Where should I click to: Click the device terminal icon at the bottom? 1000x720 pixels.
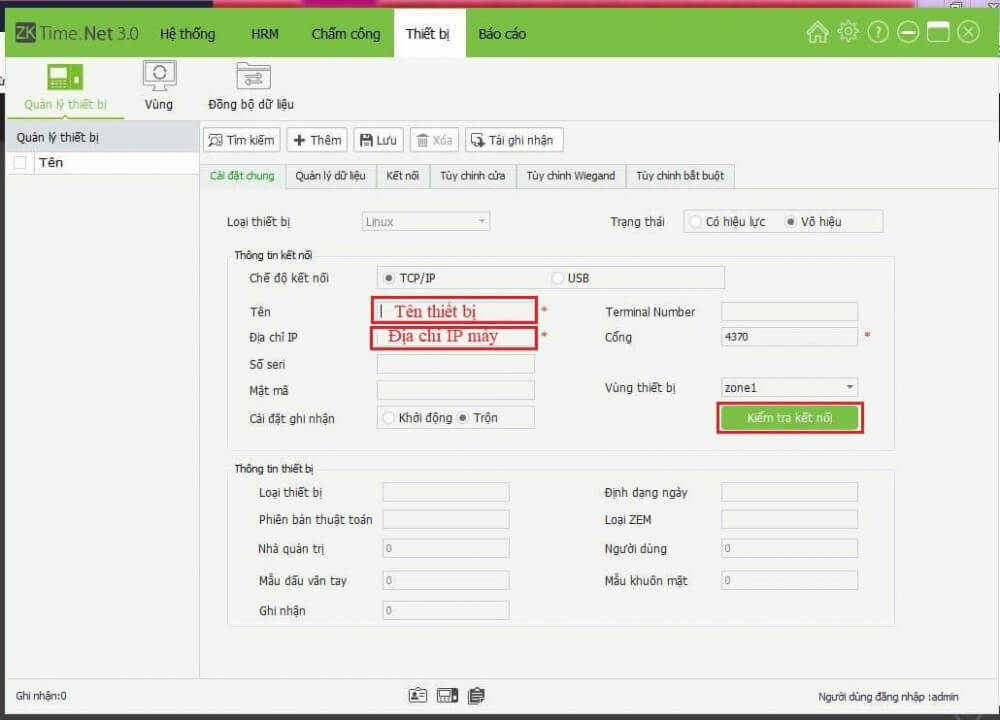click(446, 694)
